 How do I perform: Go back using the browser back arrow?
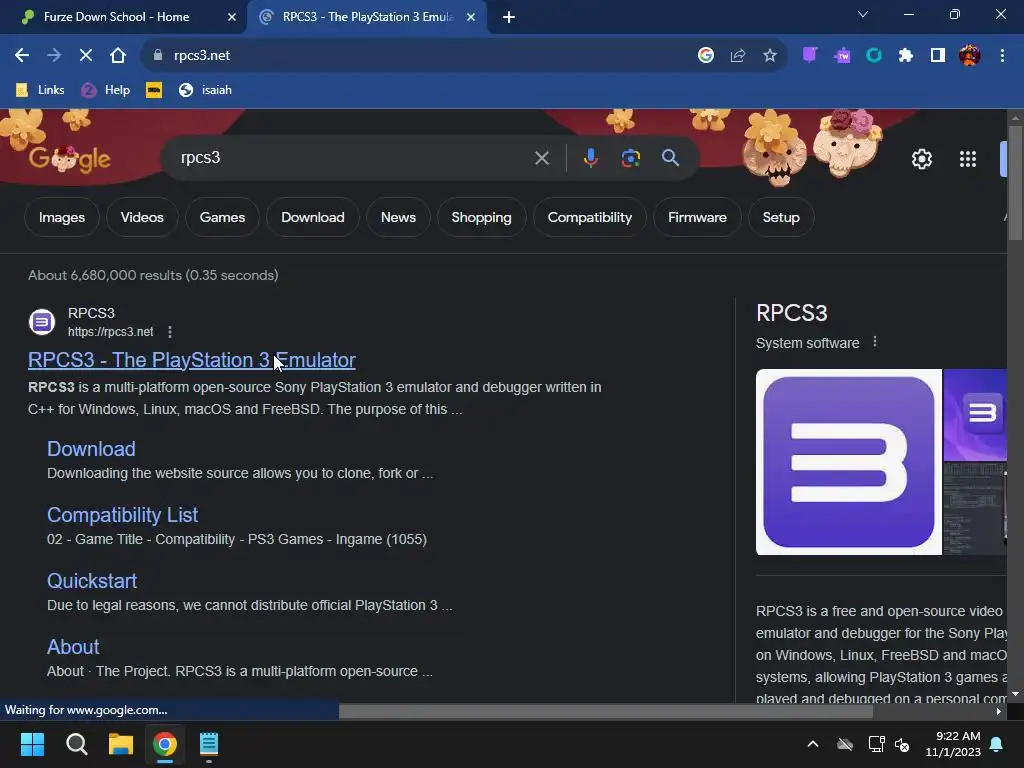[22, 56]
